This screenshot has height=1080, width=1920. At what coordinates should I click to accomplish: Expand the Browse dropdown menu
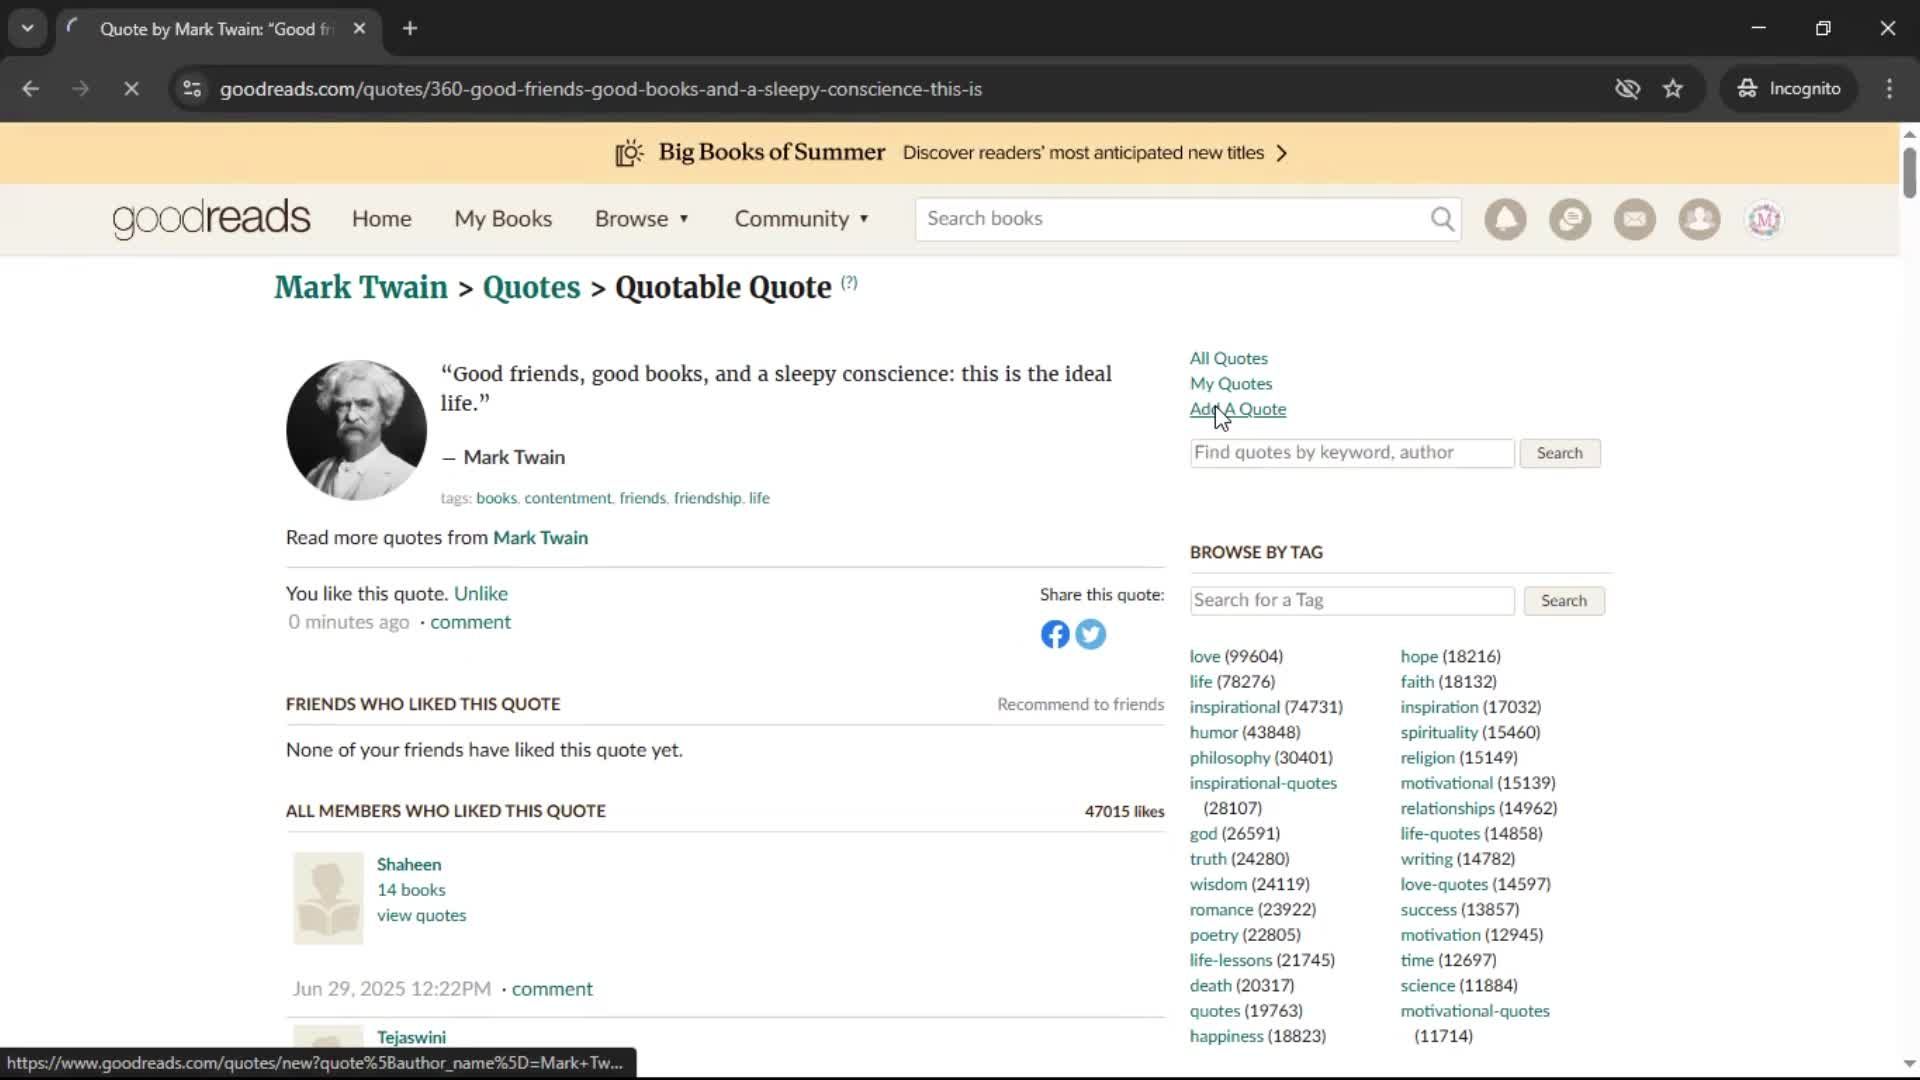(642, 219)
